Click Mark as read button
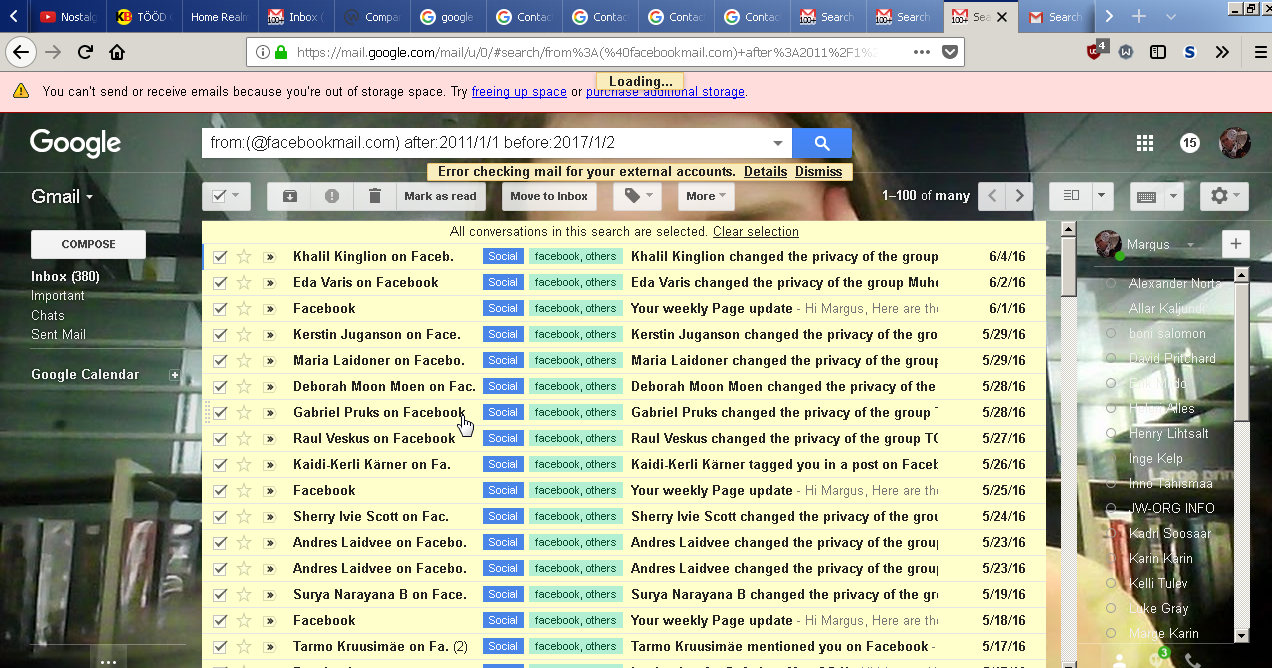Image resolution: width=1272 pixels, height=668 pixels. click(x=440, y=196)
